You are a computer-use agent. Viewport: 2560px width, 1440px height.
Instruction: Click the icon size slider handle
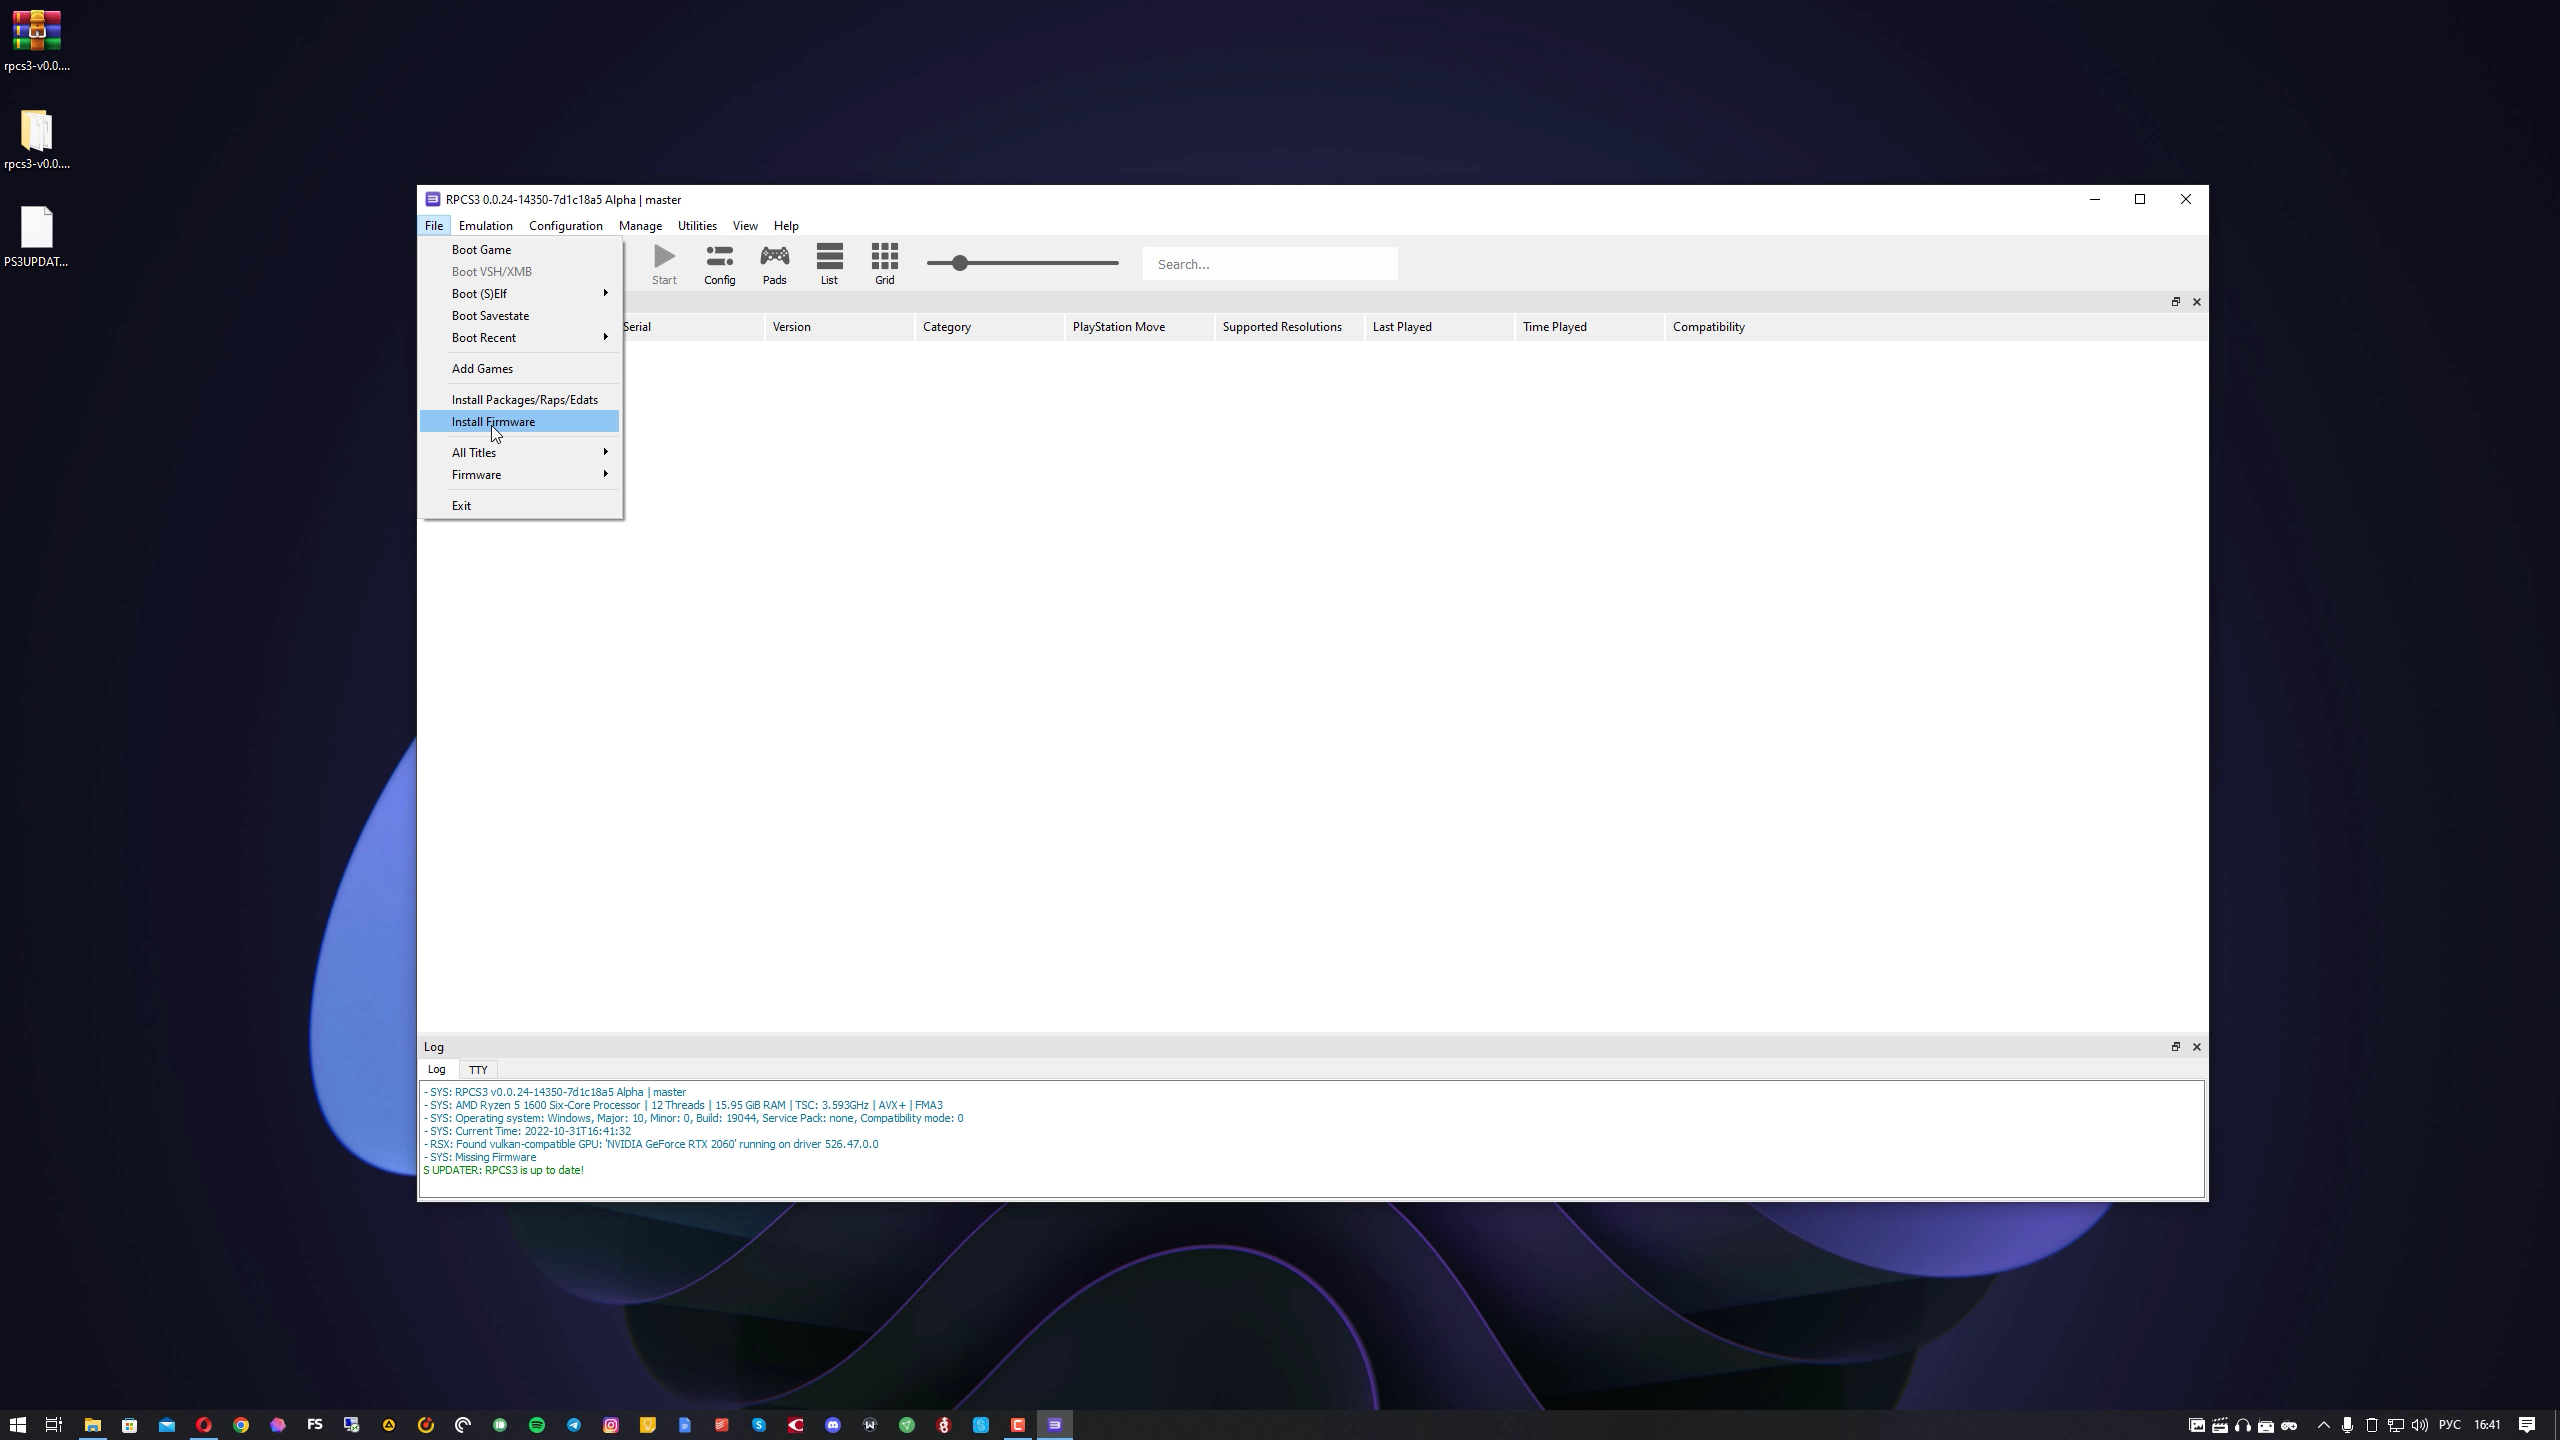(x=959, y=263)
